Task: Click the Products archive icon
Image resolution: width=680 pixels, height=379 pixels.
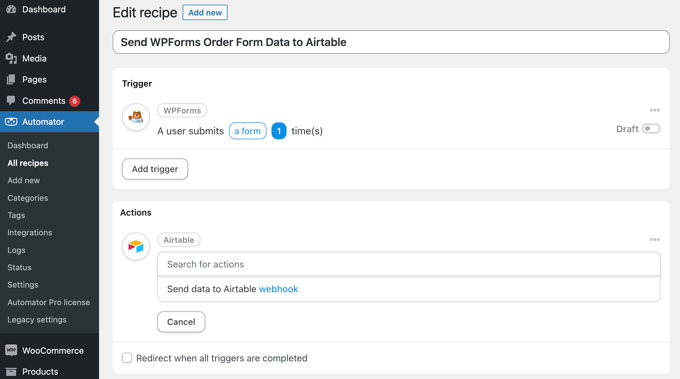Action: point(11,372)
